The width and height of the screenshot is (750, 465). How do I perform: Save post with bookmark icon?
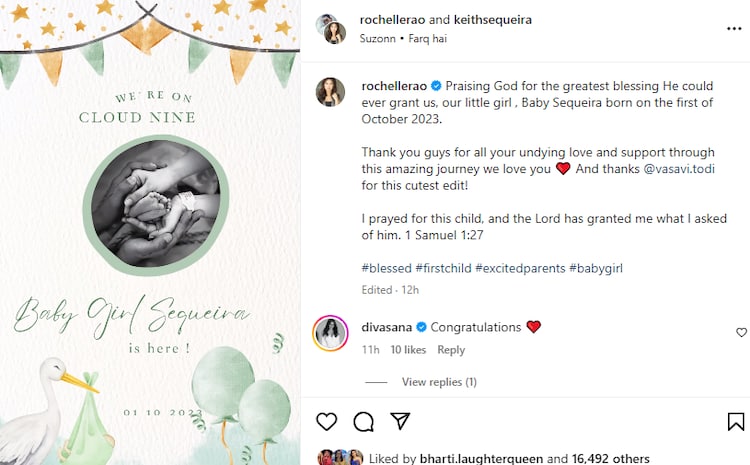735,421
